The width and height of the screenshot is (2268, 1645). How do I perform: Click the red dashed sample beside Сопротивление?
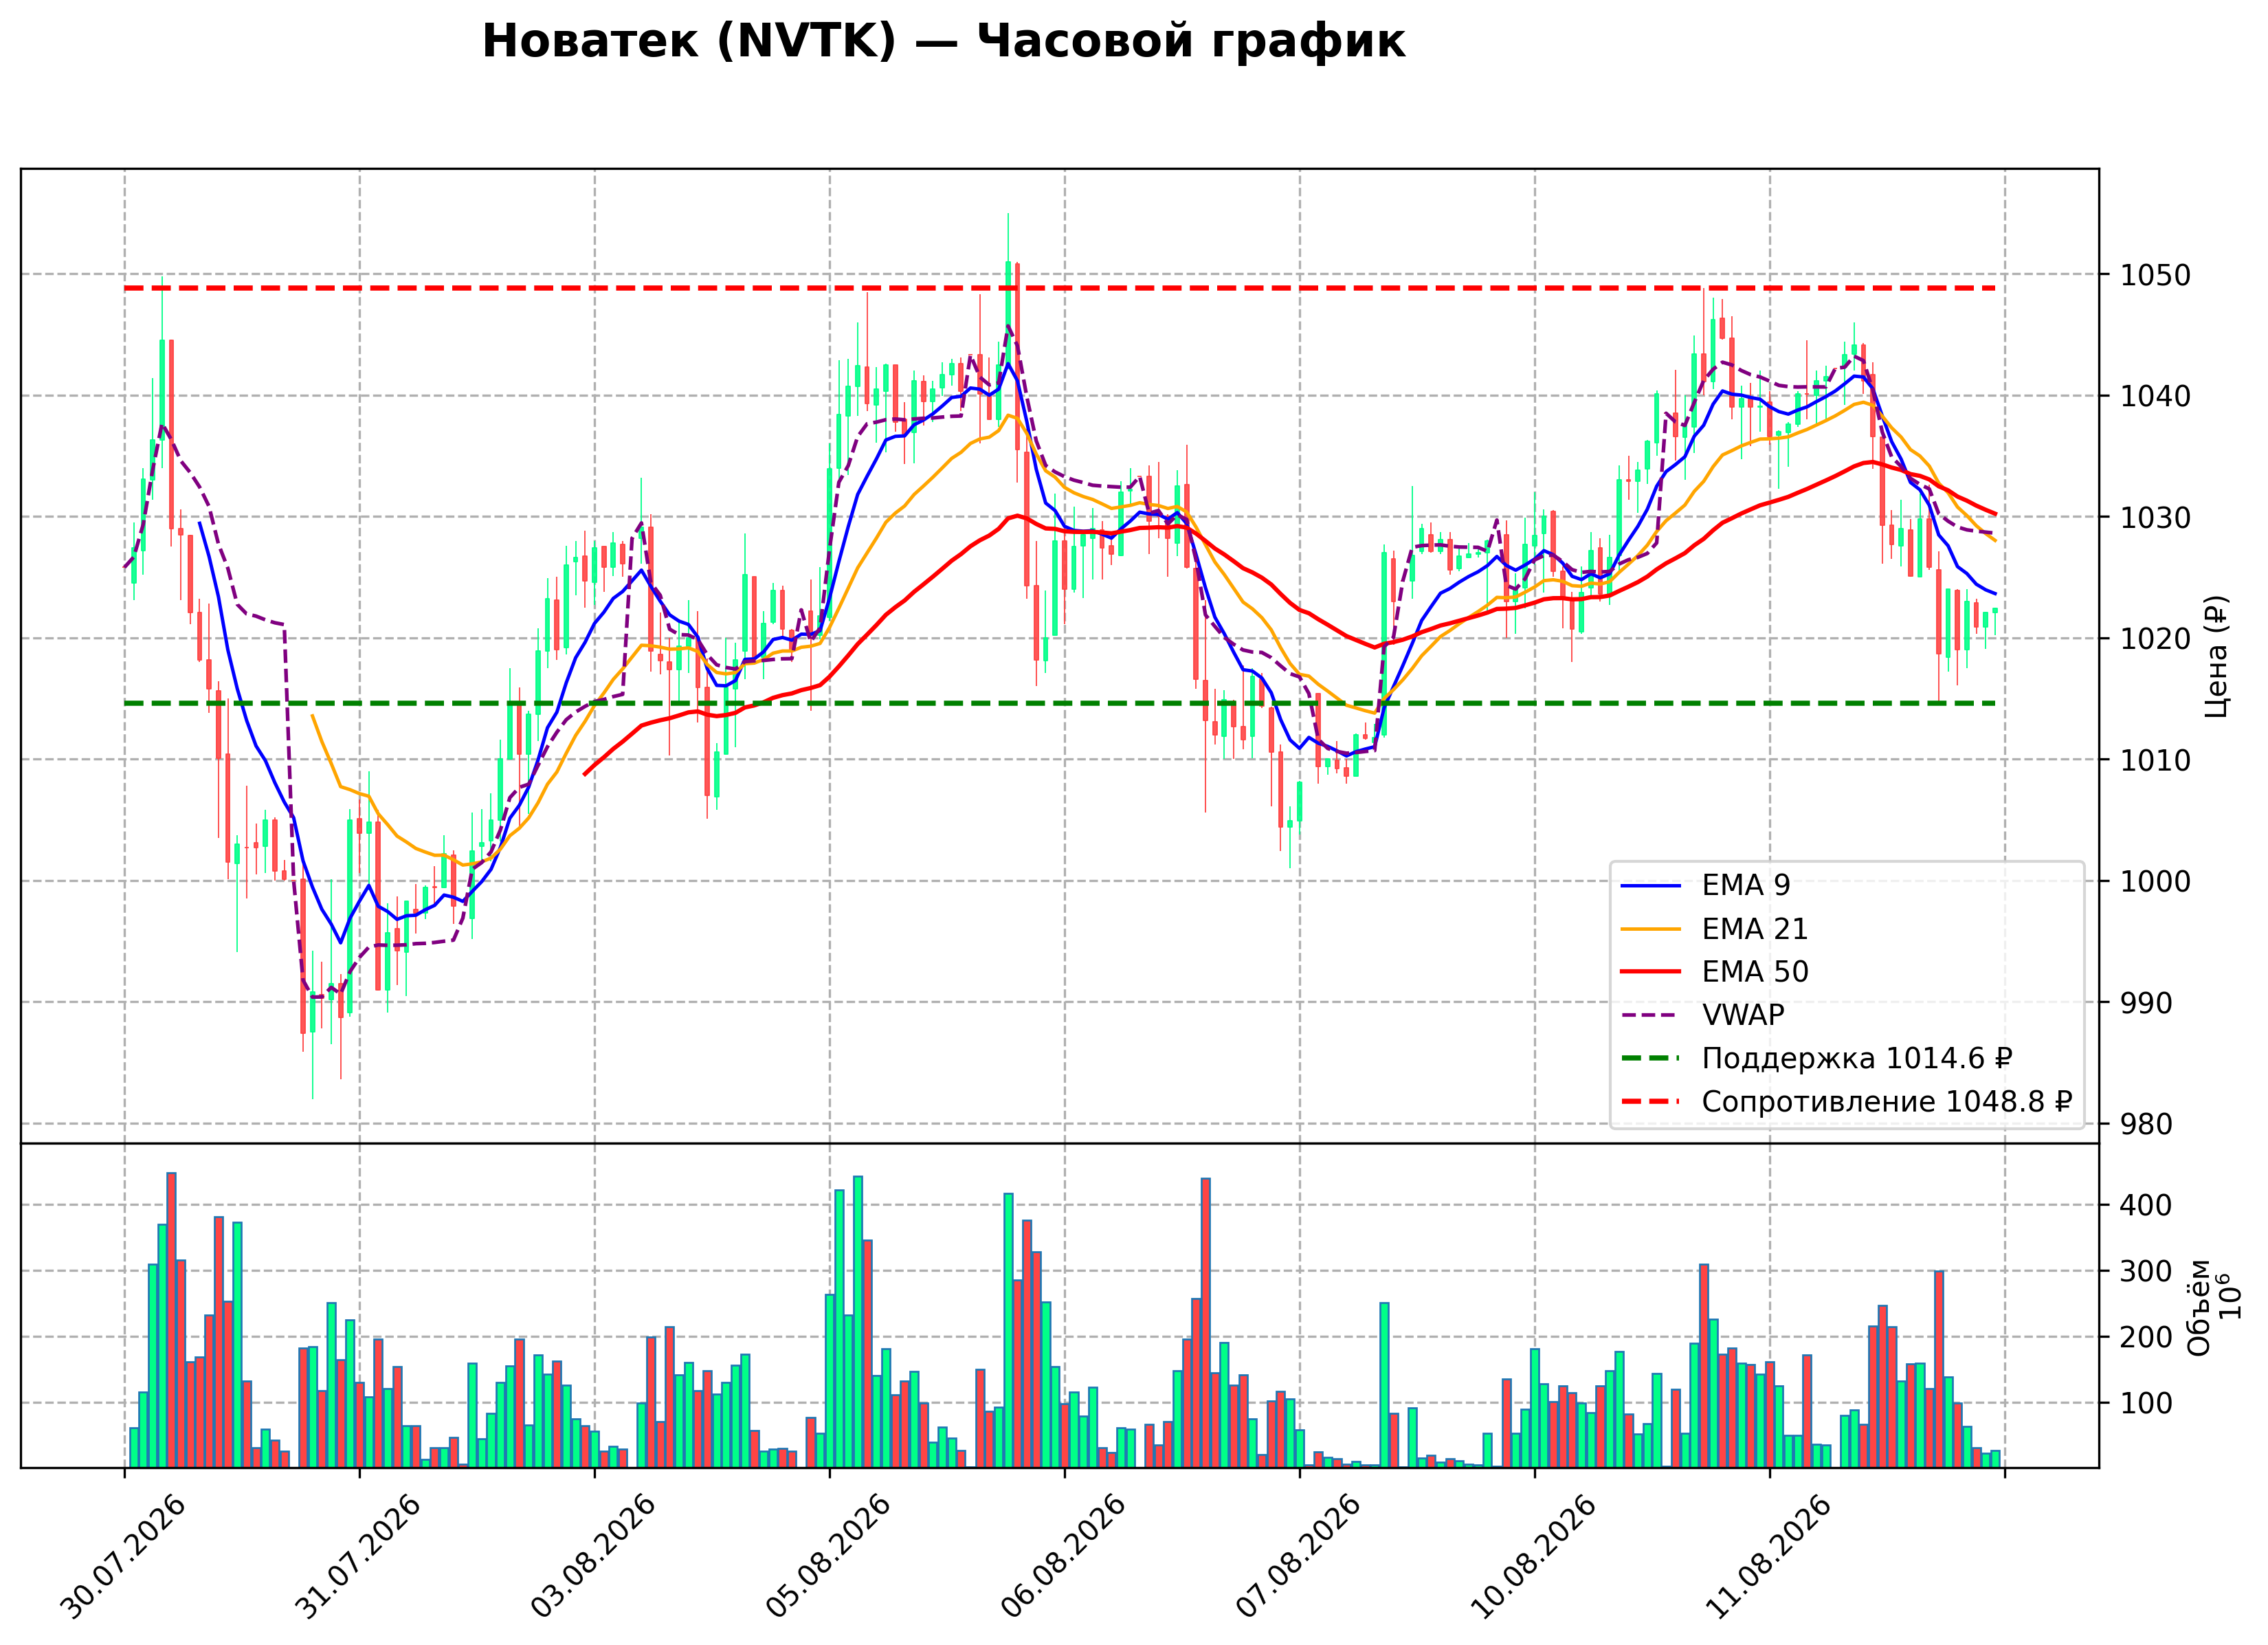click(x=1651, y=1101)
